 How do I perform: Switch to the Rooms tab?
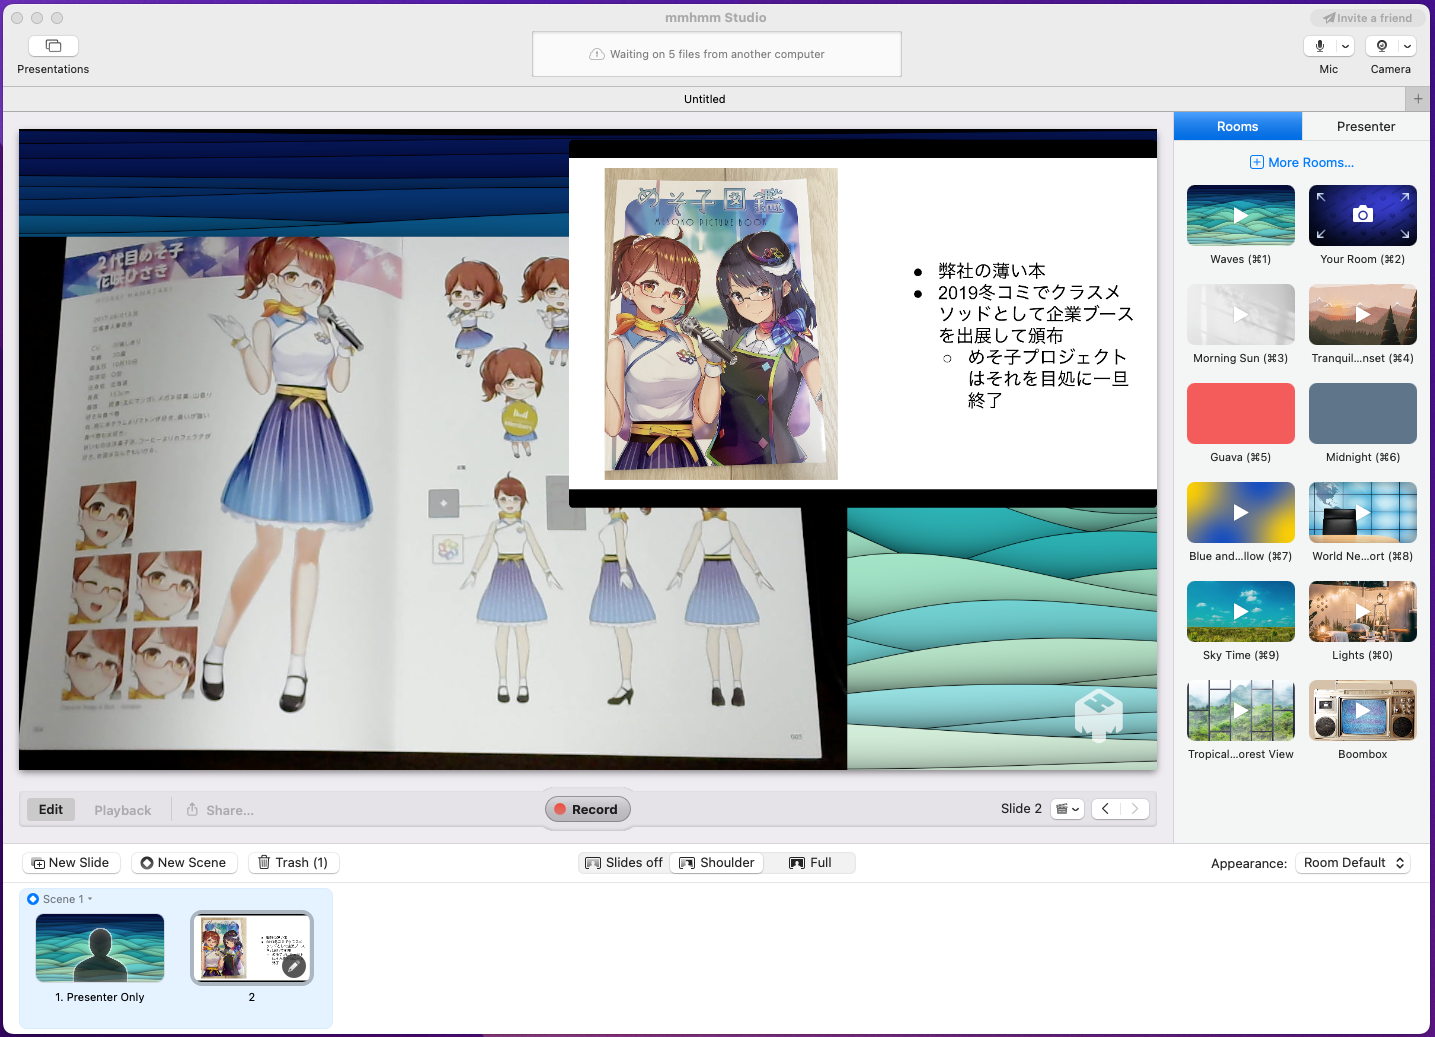click(1238, 126)
